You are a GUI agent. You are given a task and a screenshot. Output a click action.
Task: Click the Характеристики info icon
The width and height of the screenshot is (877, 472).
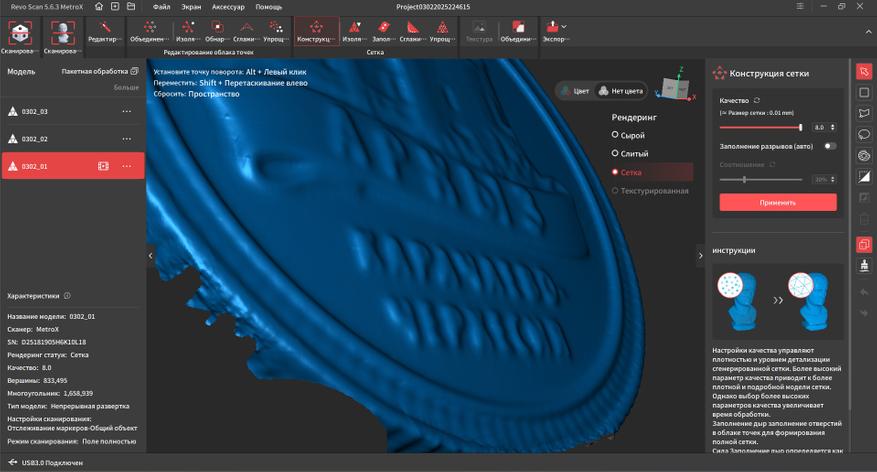pos(68,296)
